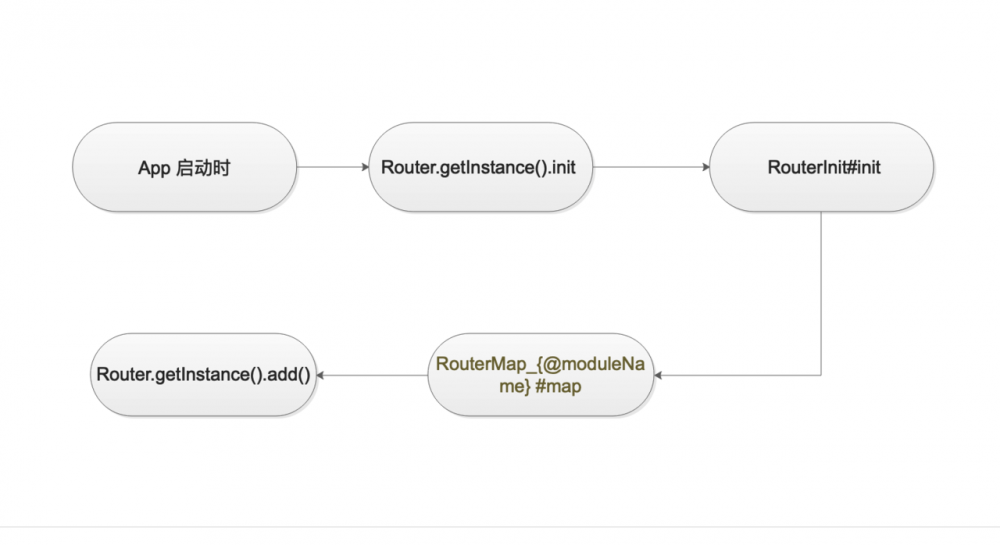Select the Router.getInstance().add() node
The width and height of the screenshot is (1000, 545).
pos(202,375)
